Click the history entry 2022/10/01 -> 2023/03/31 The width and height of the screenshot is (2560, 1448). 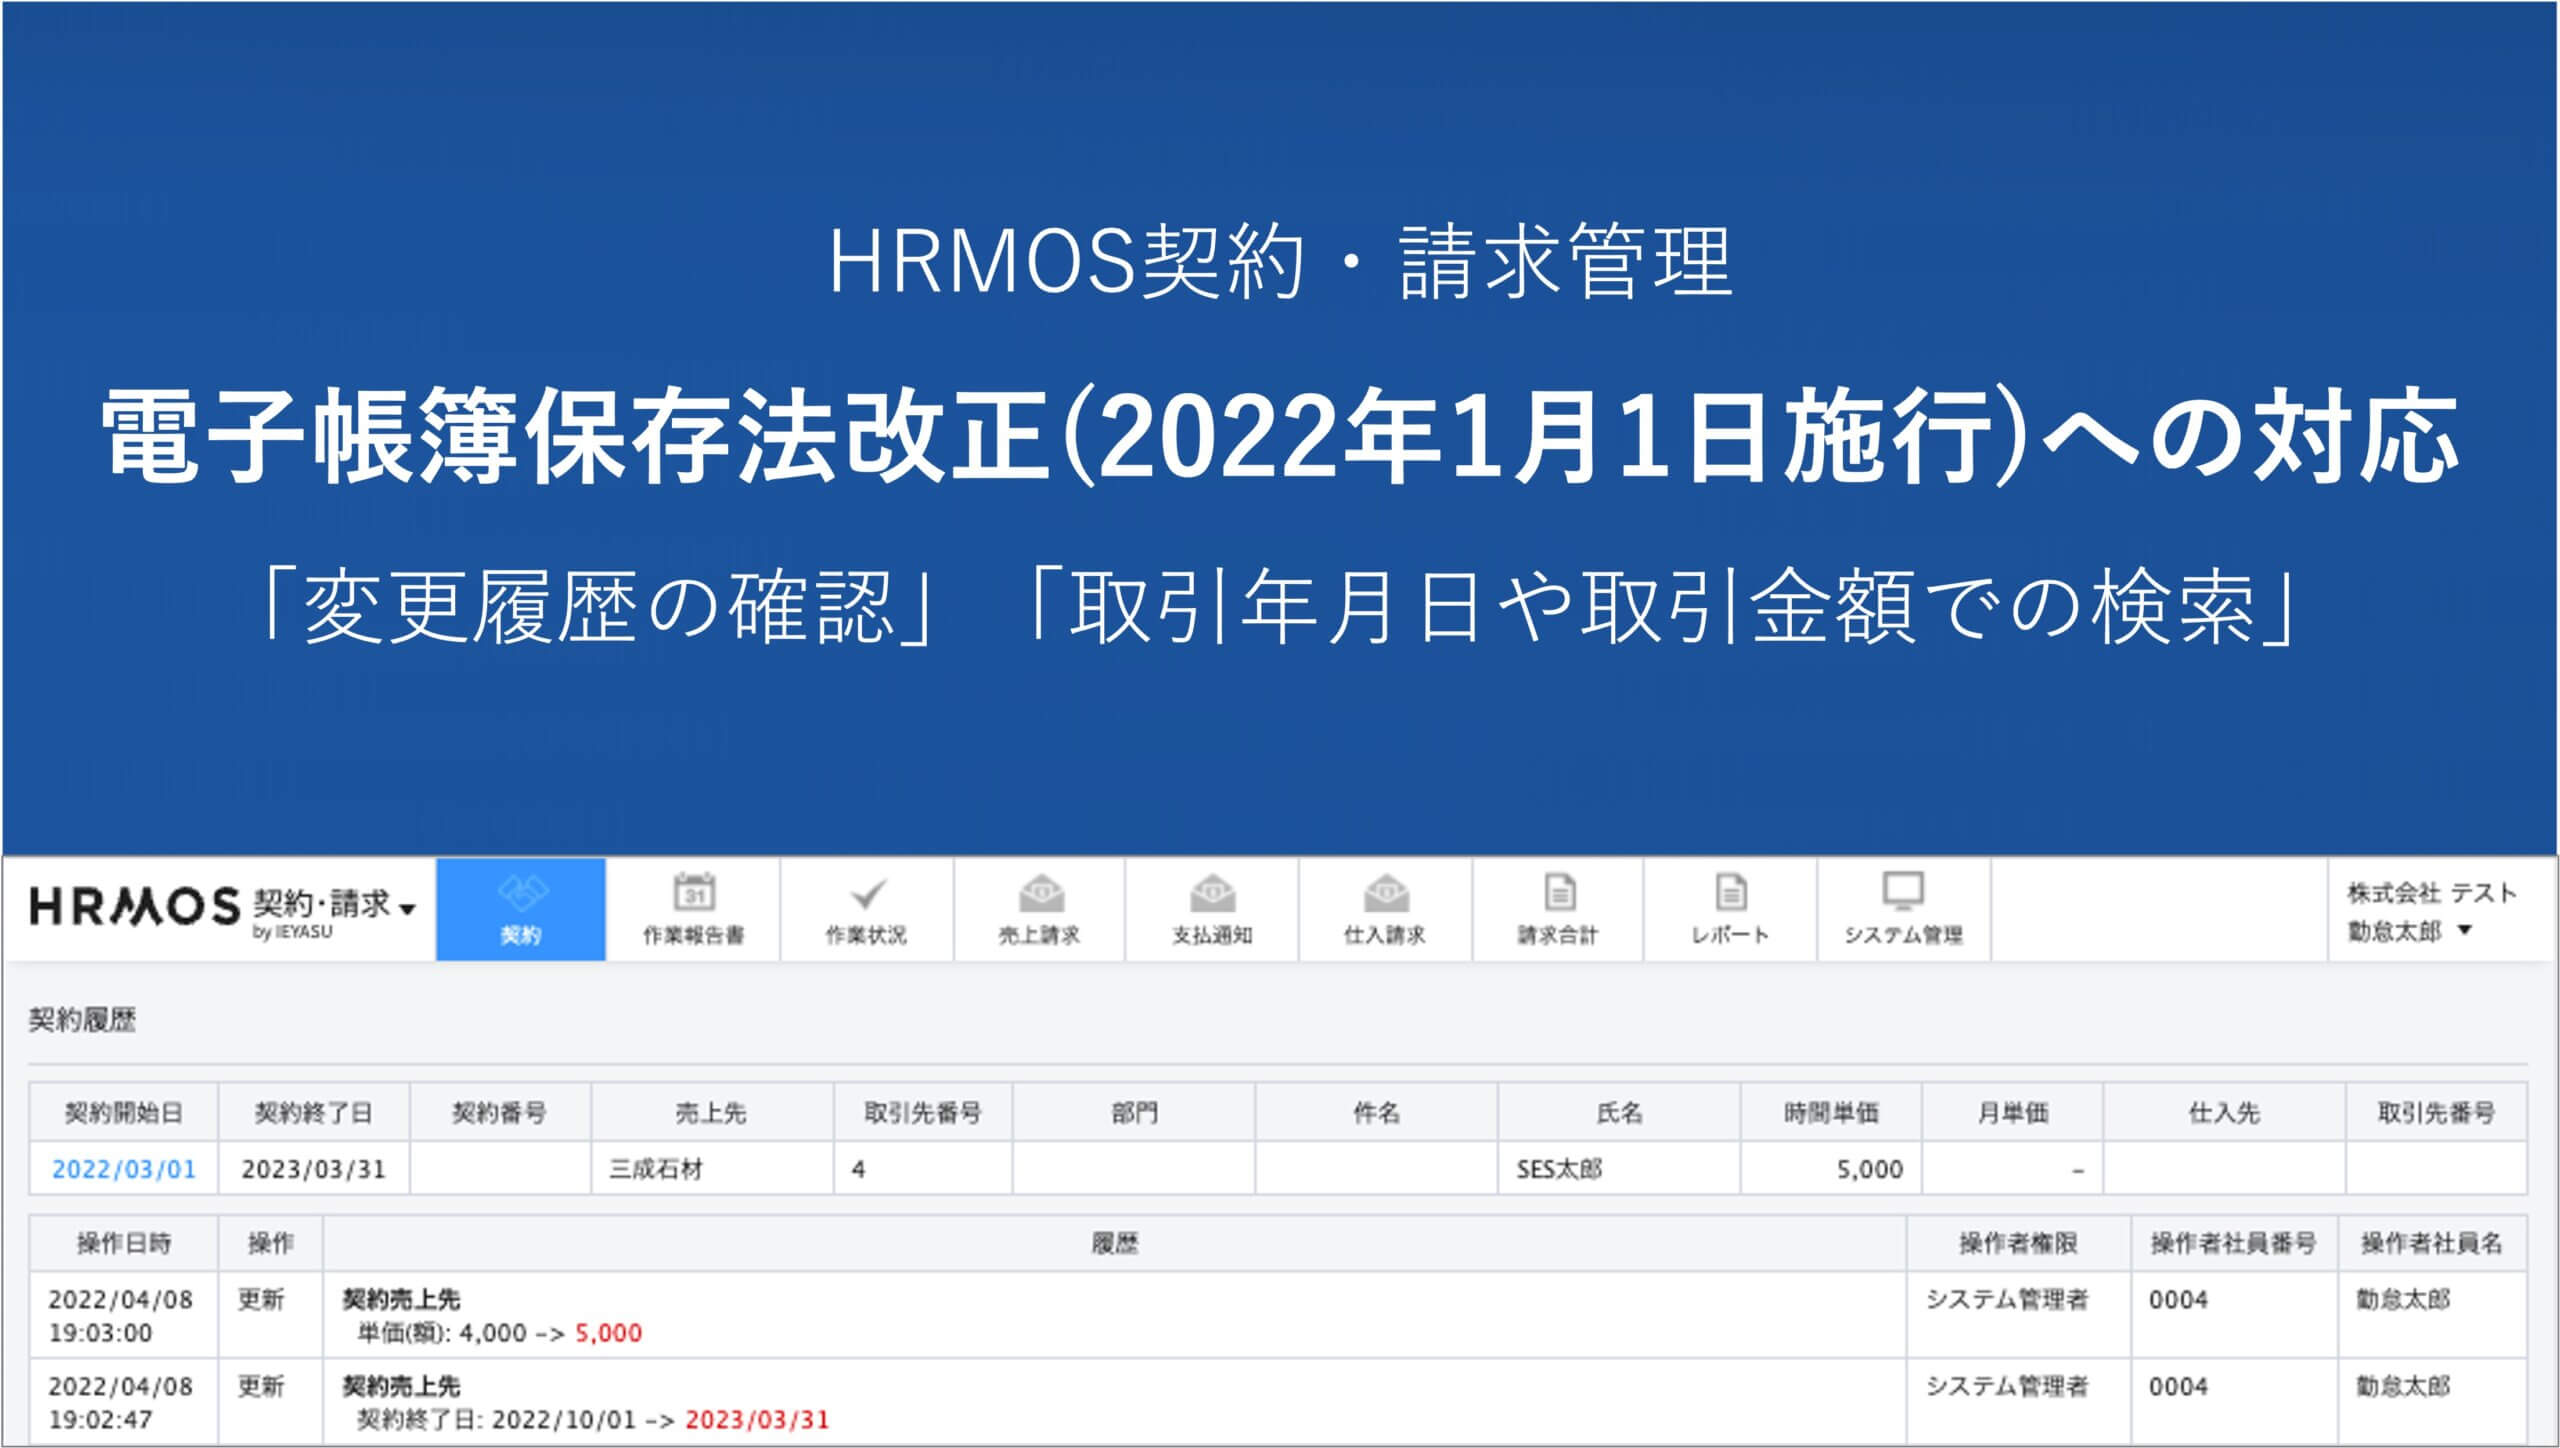coord(593,1419)
